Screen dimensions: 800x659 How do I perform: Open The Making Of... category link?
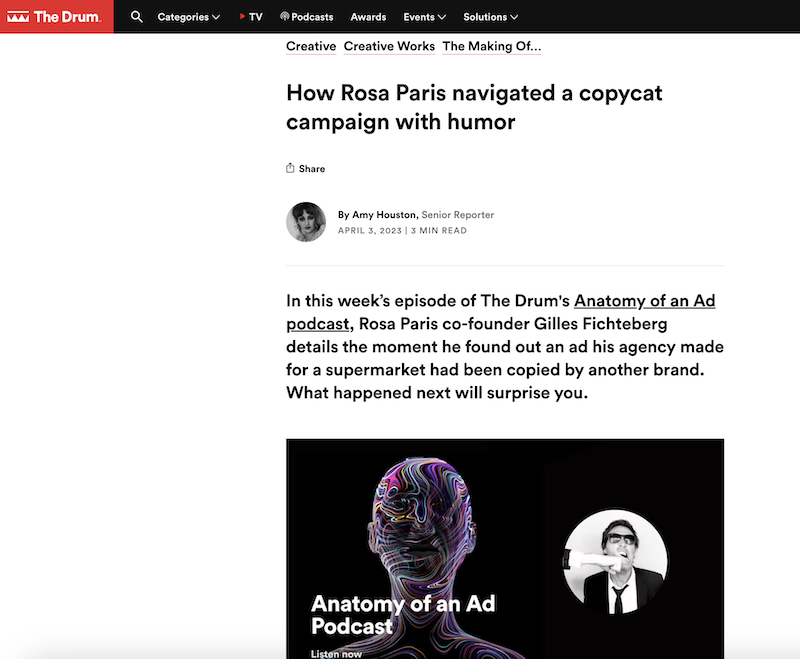point(492,46)
